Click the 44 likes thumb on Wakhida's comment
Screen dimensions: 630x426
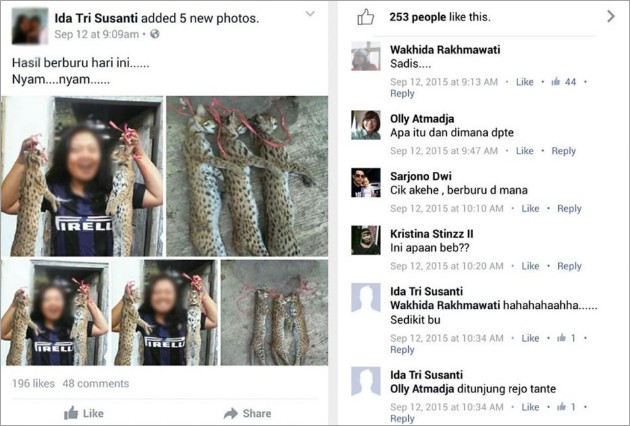(x=564, y=82)
